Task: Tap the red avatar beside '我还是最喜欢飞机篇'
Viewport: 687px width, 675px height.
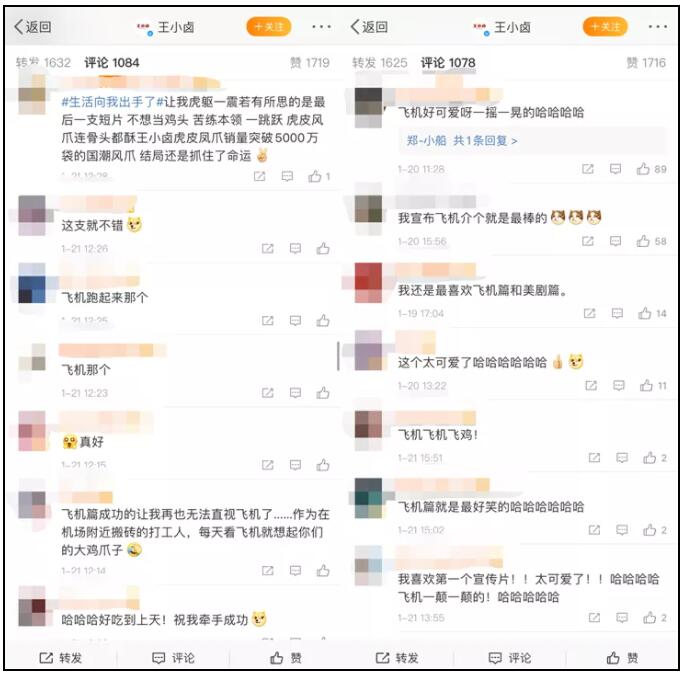Action: point(368,283)
